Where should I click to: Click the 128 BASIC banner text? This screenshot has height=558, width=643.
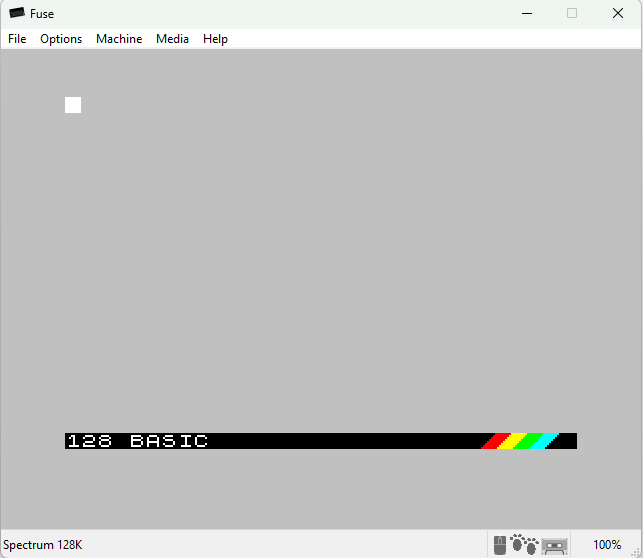(138, 441)
